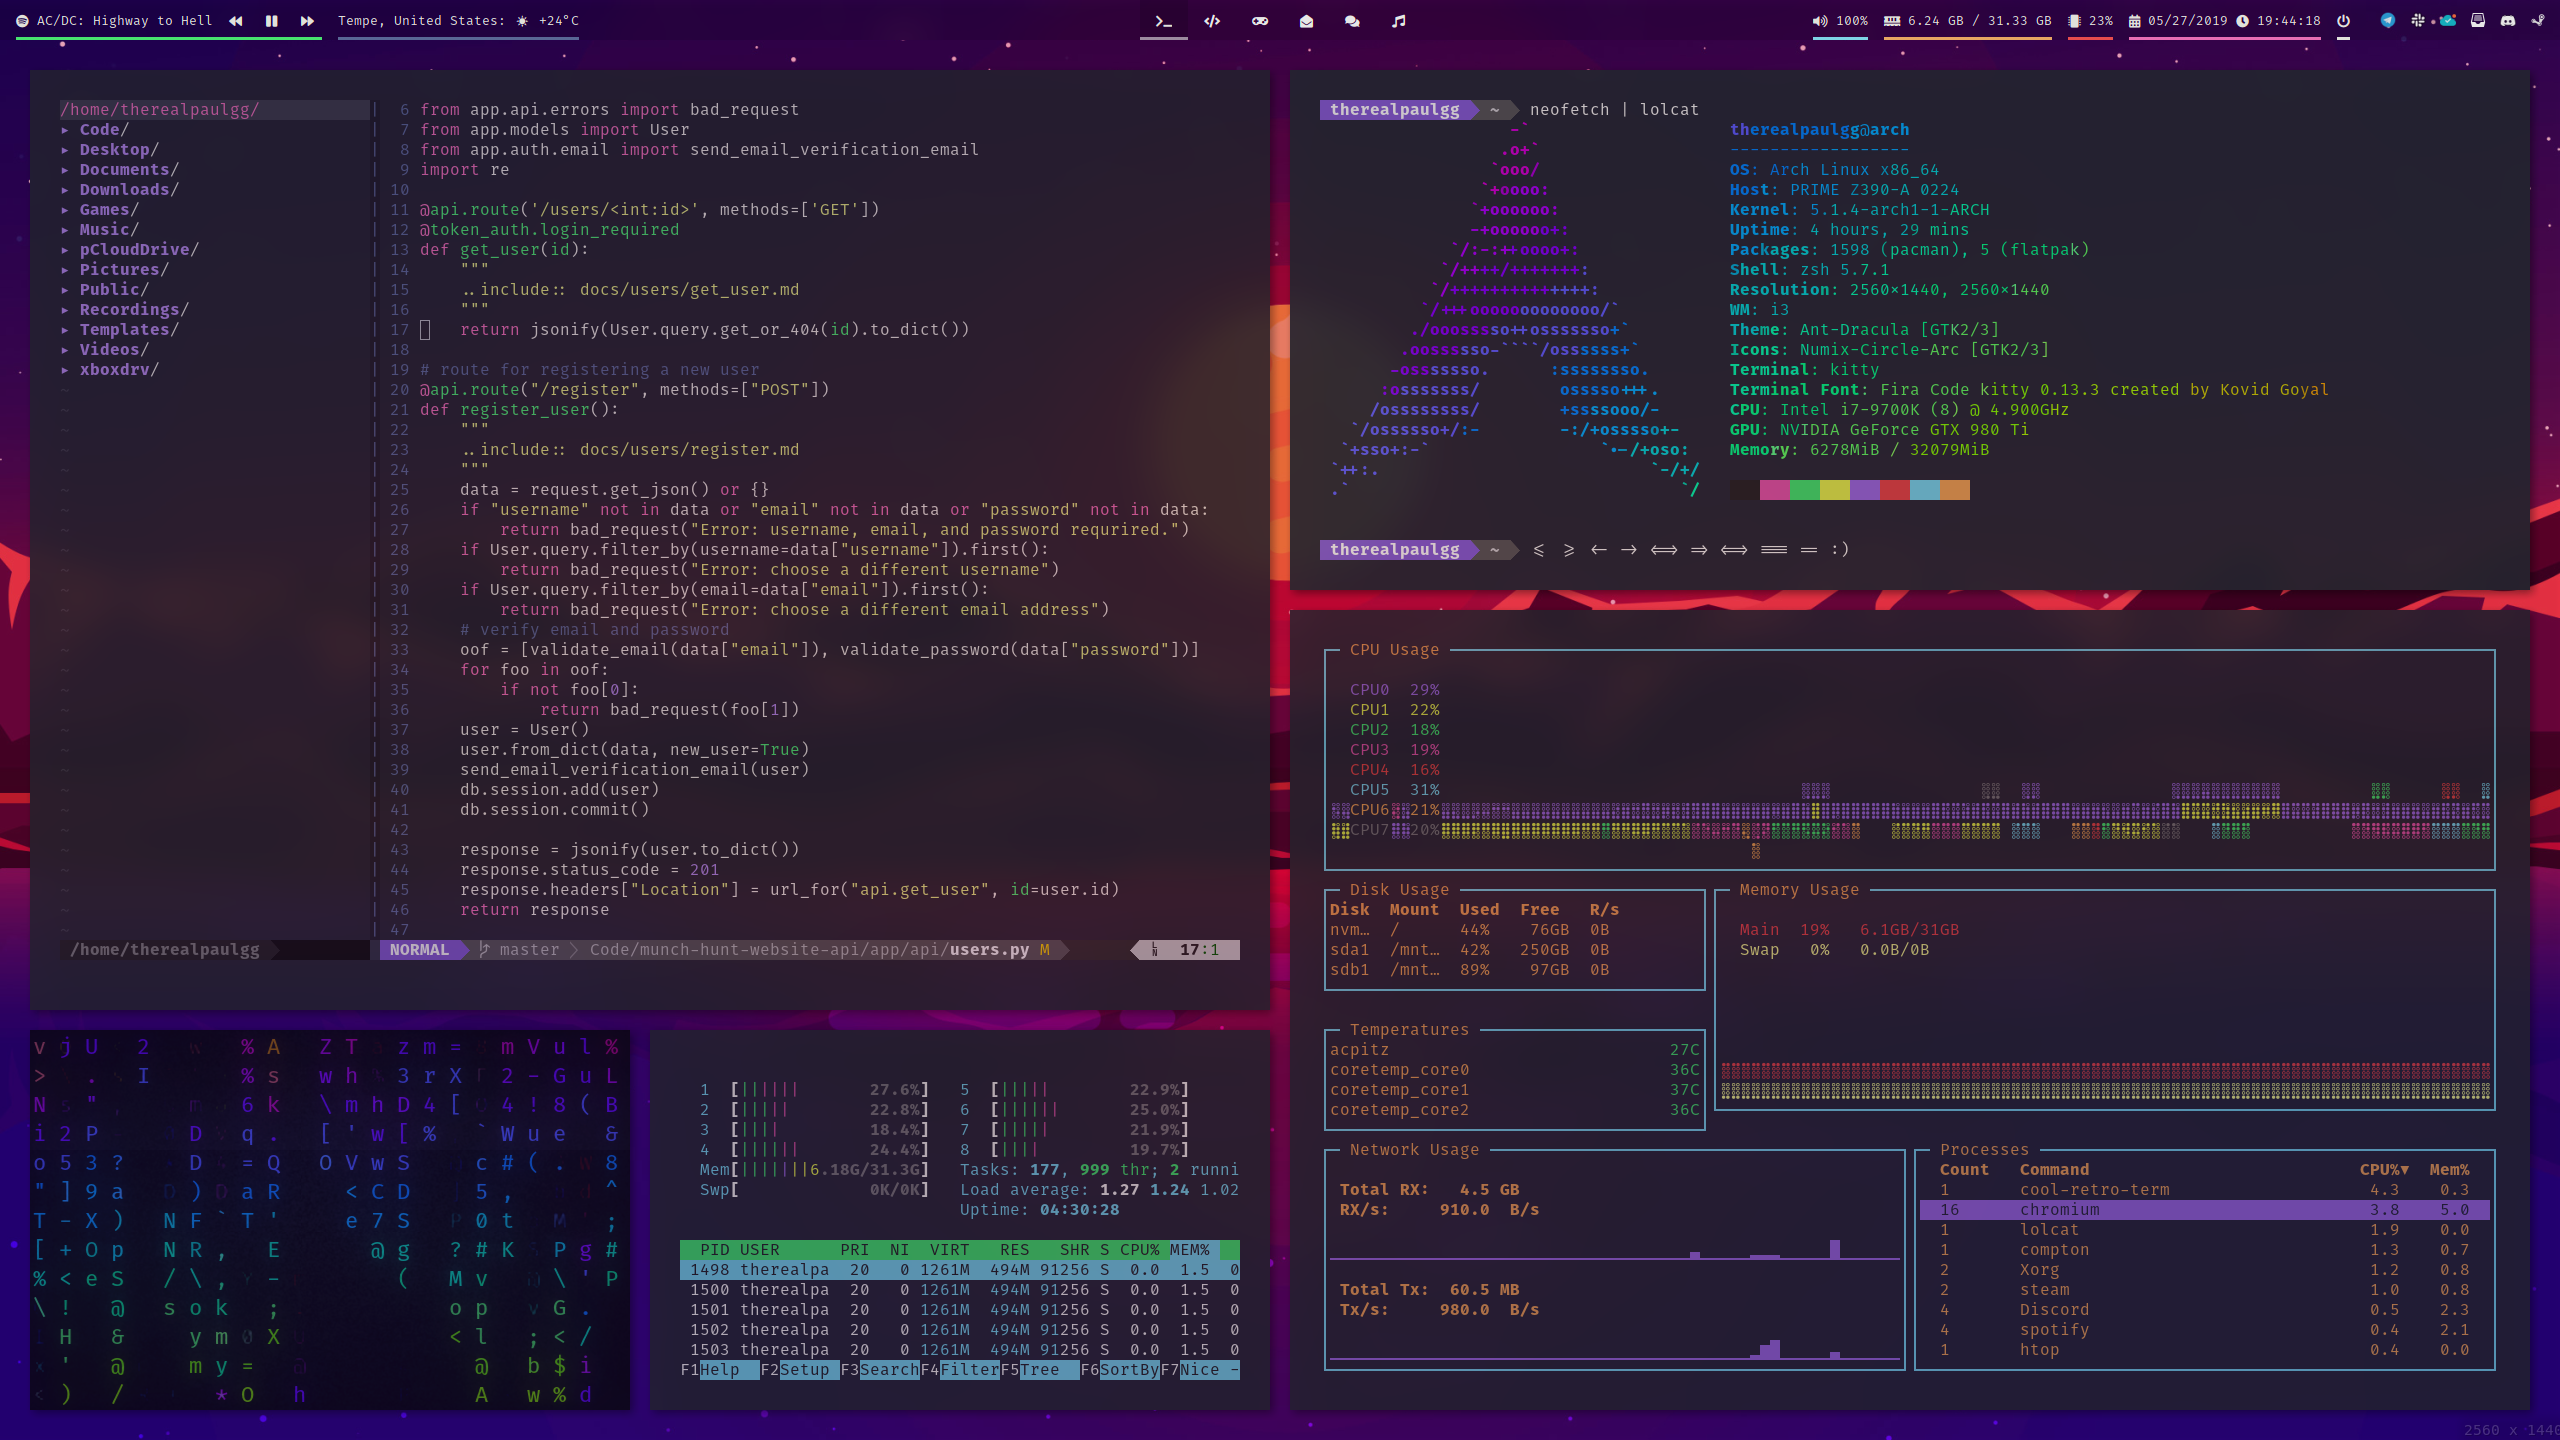Click the yellow neofetch color swatch

click(x=1835, y=490)
